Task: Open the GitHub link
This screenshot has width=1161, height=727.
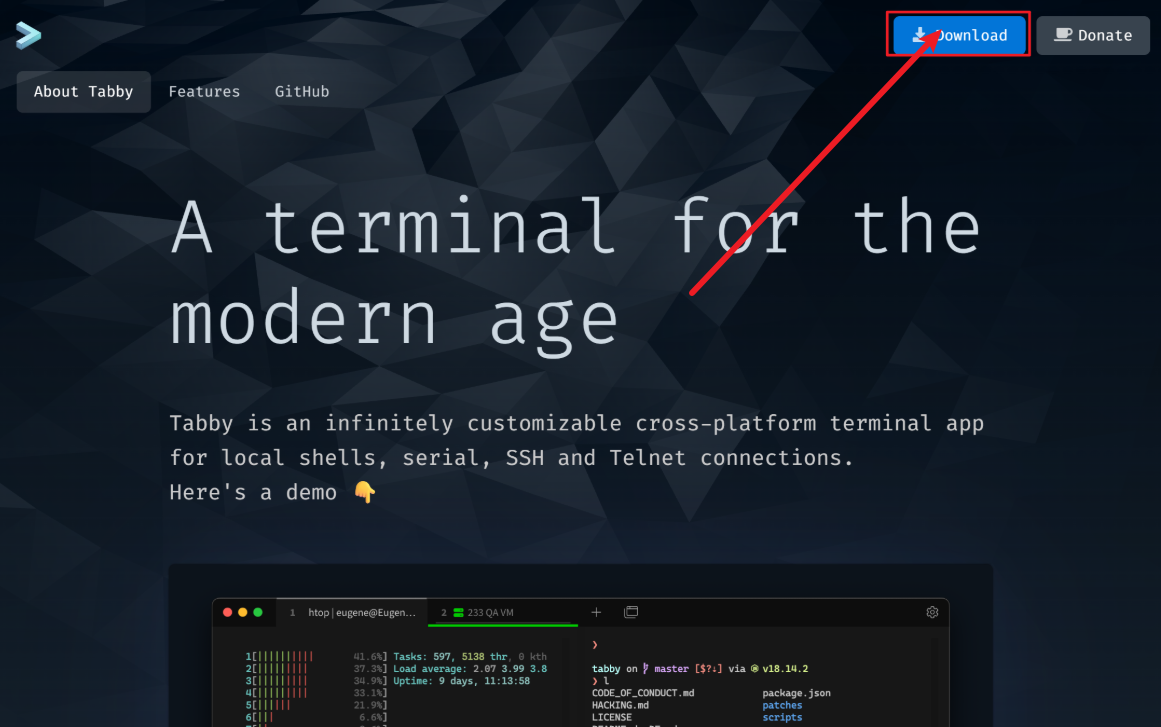Action: coord(302,92)
